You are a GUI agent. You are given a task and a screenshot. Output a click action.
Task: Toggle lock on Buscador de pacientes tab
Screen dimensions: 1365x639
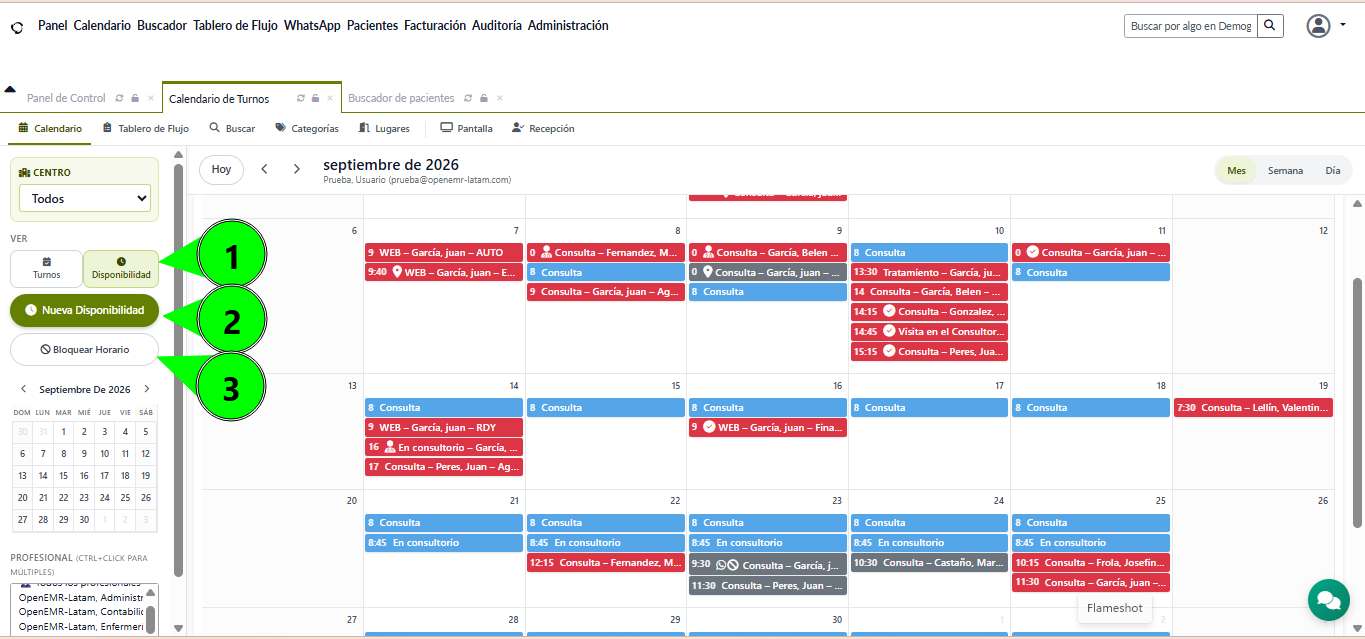[x=484, y=99]
